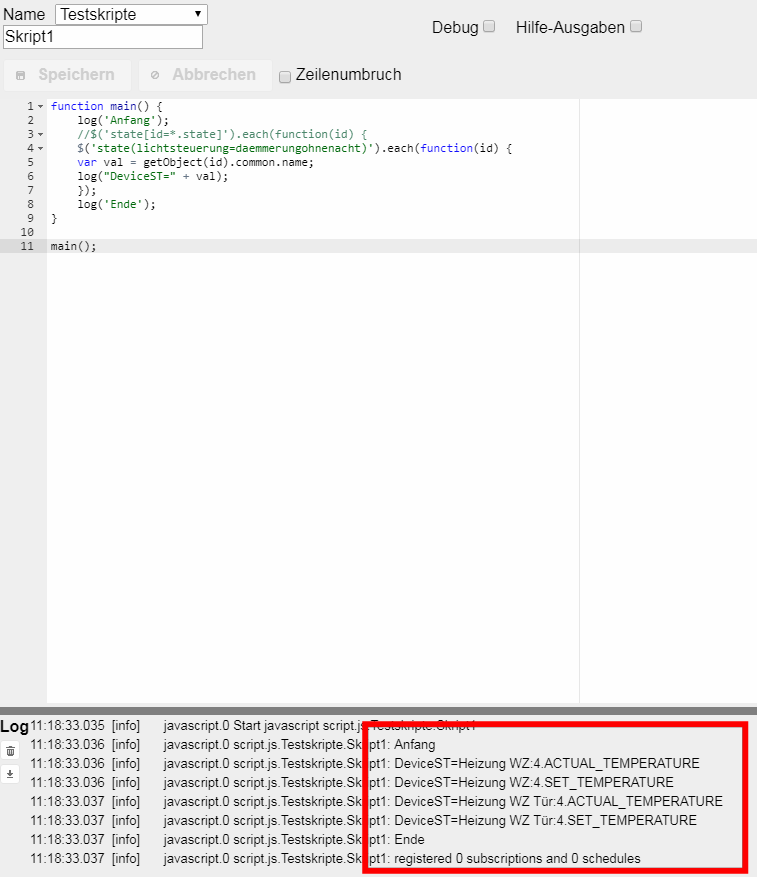Collapse the fold arrow at line 3
Viewport: 757px width, 877px height.
click(x=40, y=134)
